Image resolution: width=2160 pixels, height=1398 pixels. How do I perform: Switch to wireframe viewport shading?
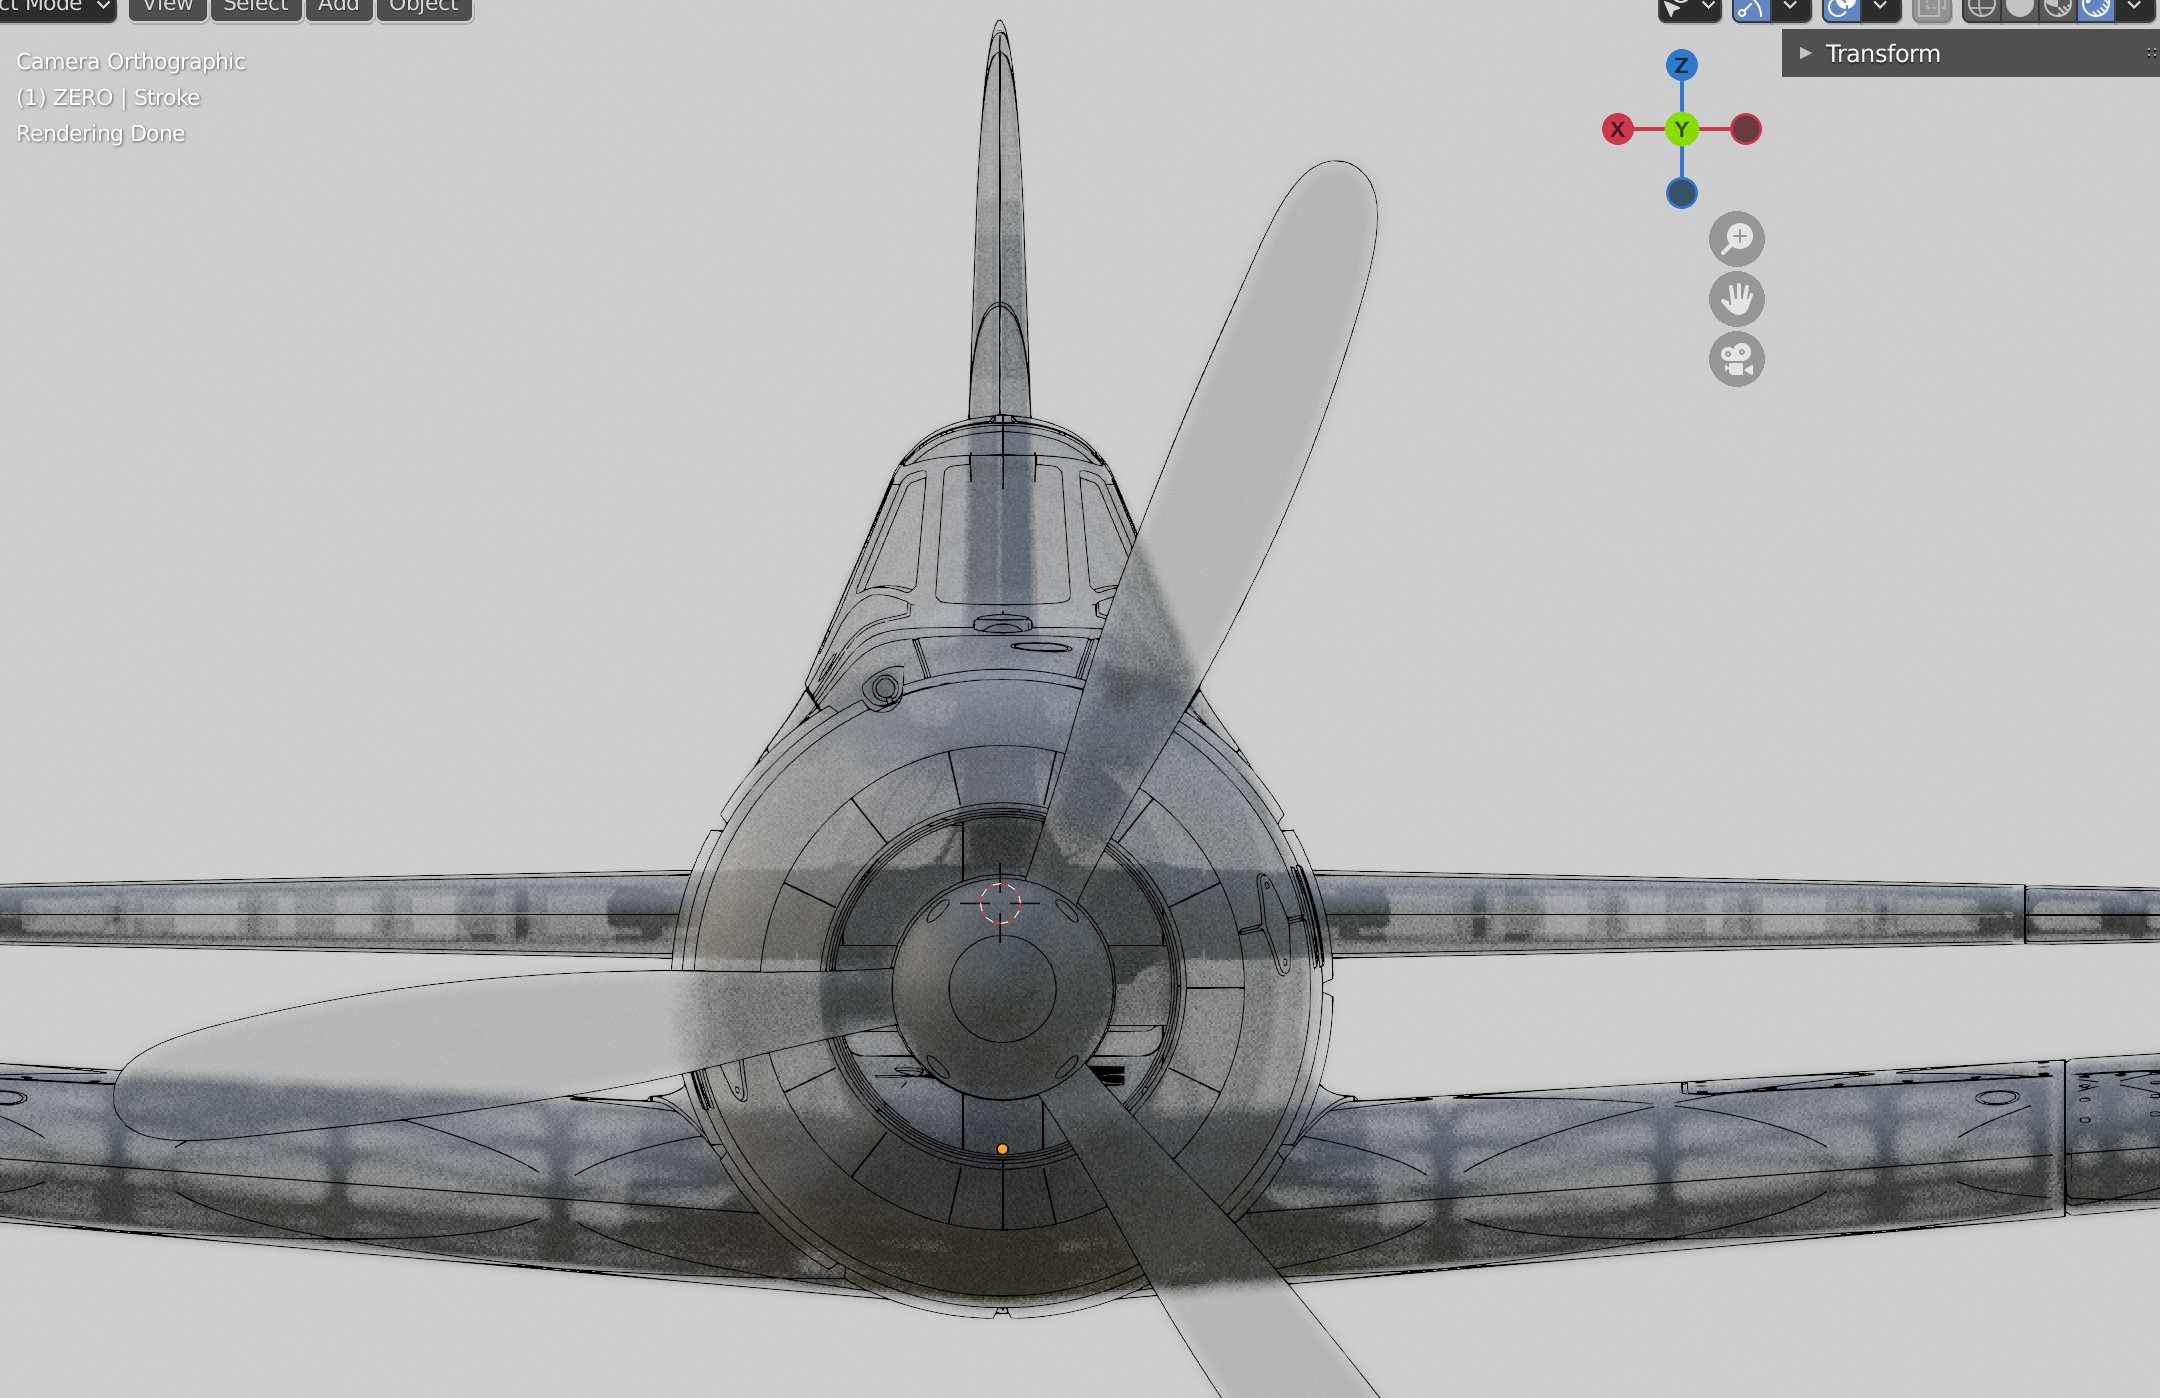pyautogui.click(x=1981, y=8)
